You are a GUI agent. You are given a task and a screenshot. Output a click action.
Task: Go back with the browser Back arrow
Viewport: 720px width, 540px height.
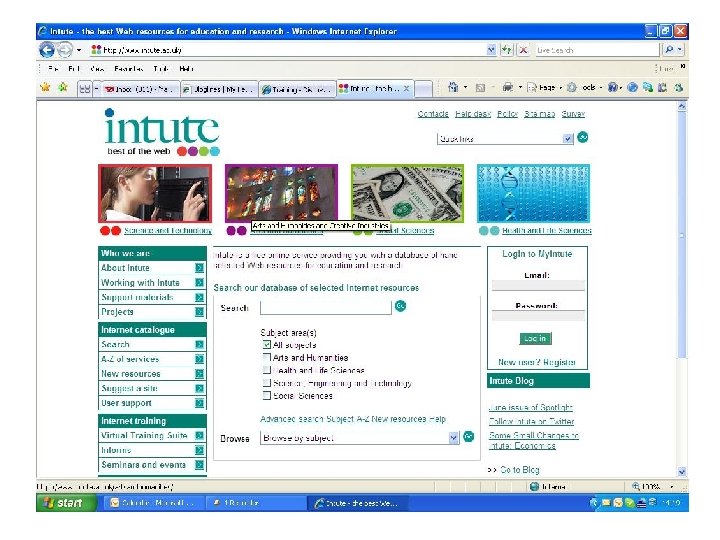(47, 50)
